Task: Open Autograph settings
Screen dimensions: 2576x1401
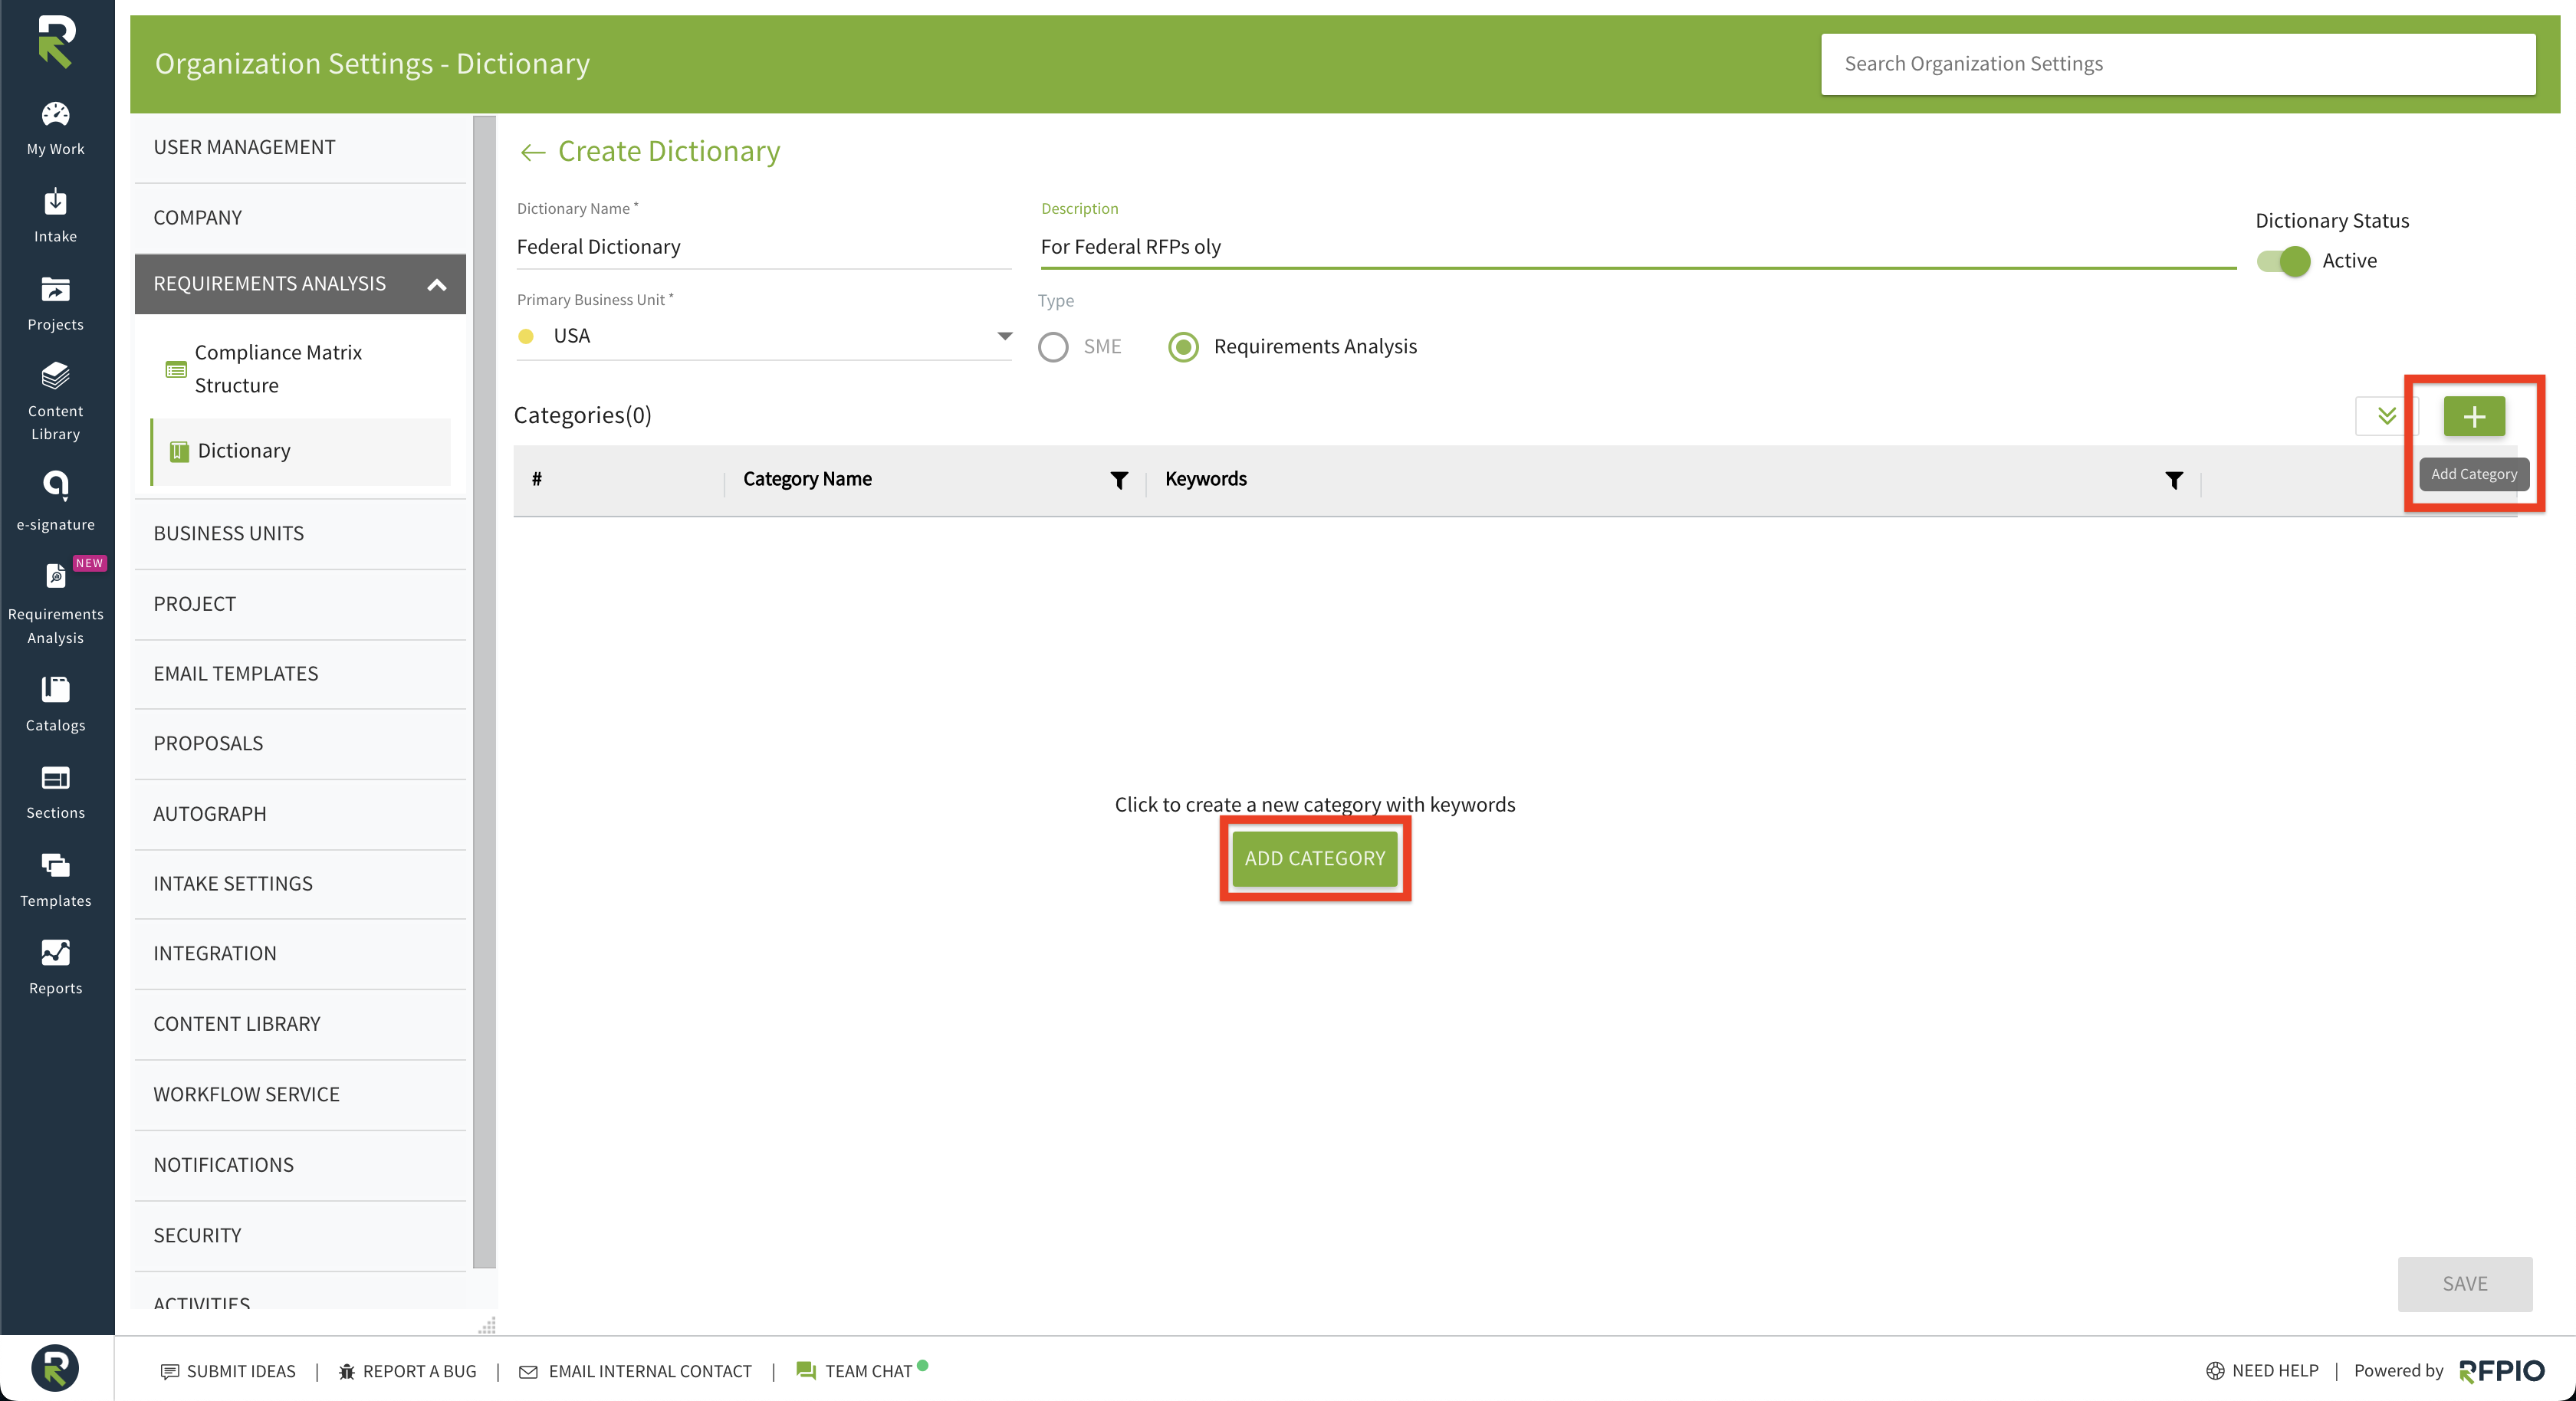Action: (x=300, y=814)
